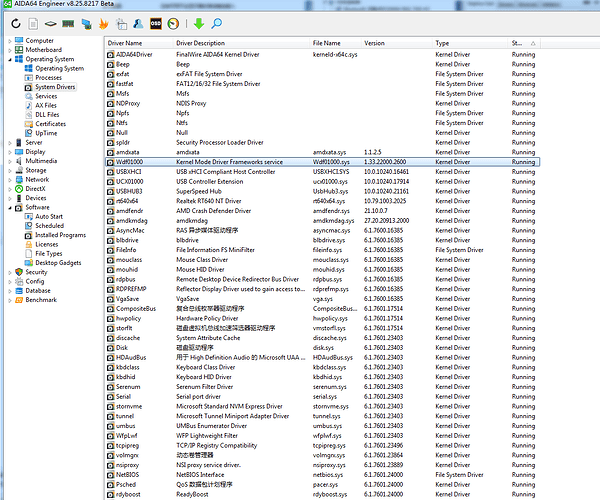Expand the Display tree node
This screenshot has height=500, width=600.
coord(10,152)
